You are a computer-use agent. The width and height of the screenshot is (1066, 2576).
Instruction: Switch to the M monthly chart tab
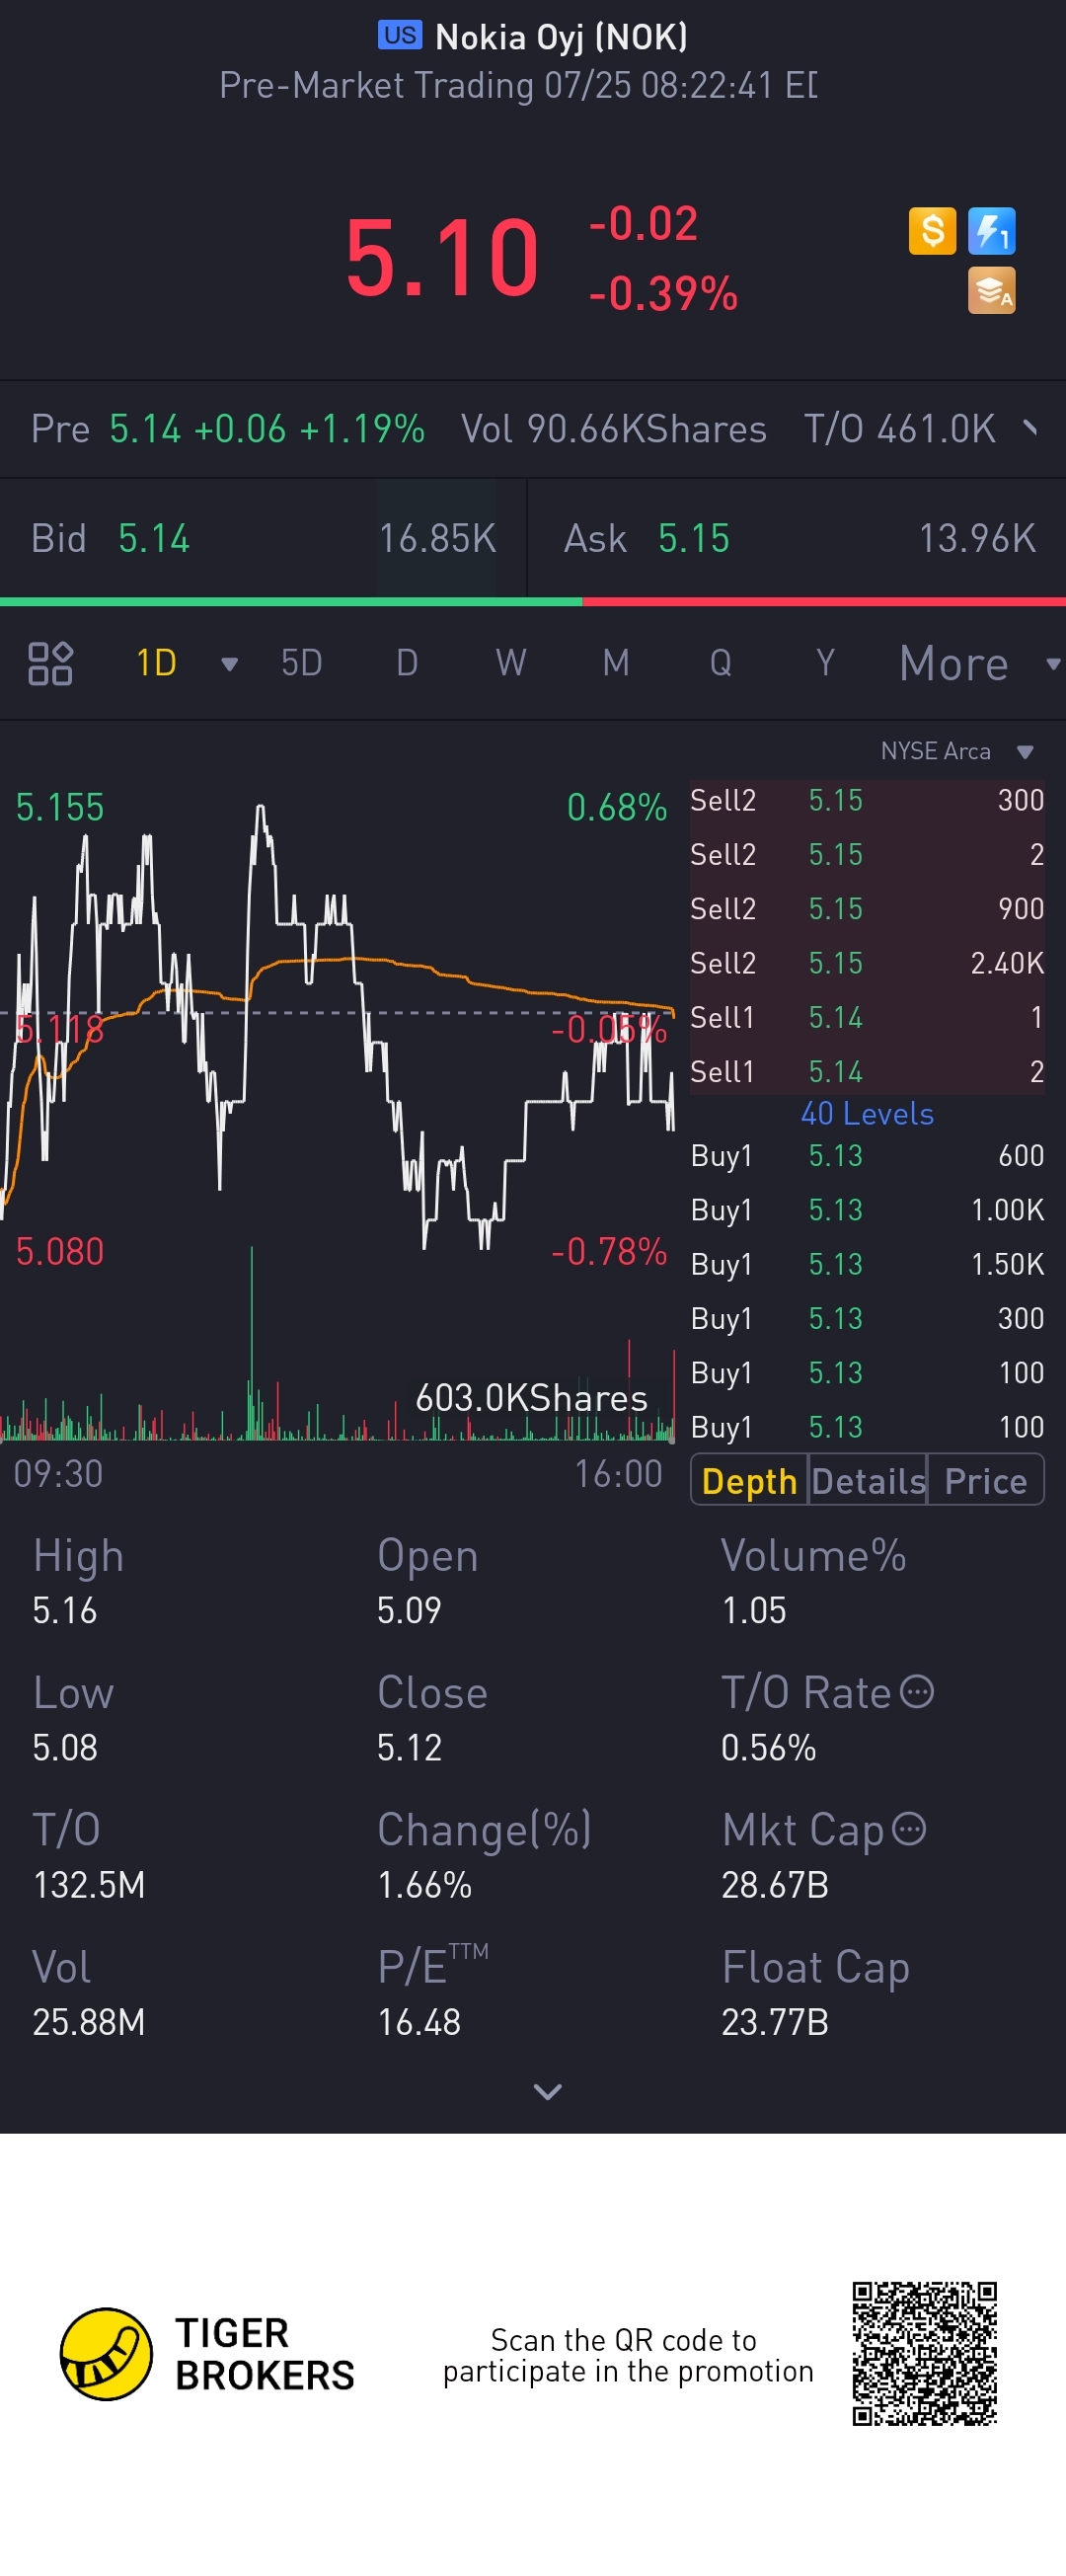616,663
